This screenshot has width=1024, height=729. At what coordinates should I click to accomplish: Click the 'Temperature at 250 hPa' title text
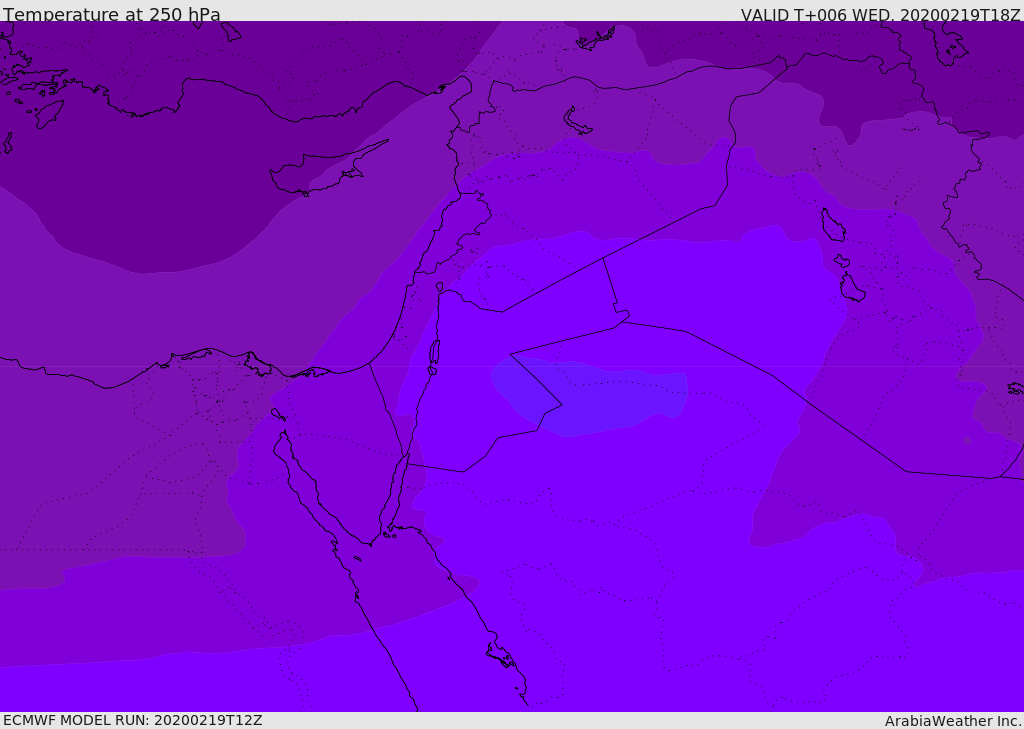pyautogui.click(x=112, y=14)
